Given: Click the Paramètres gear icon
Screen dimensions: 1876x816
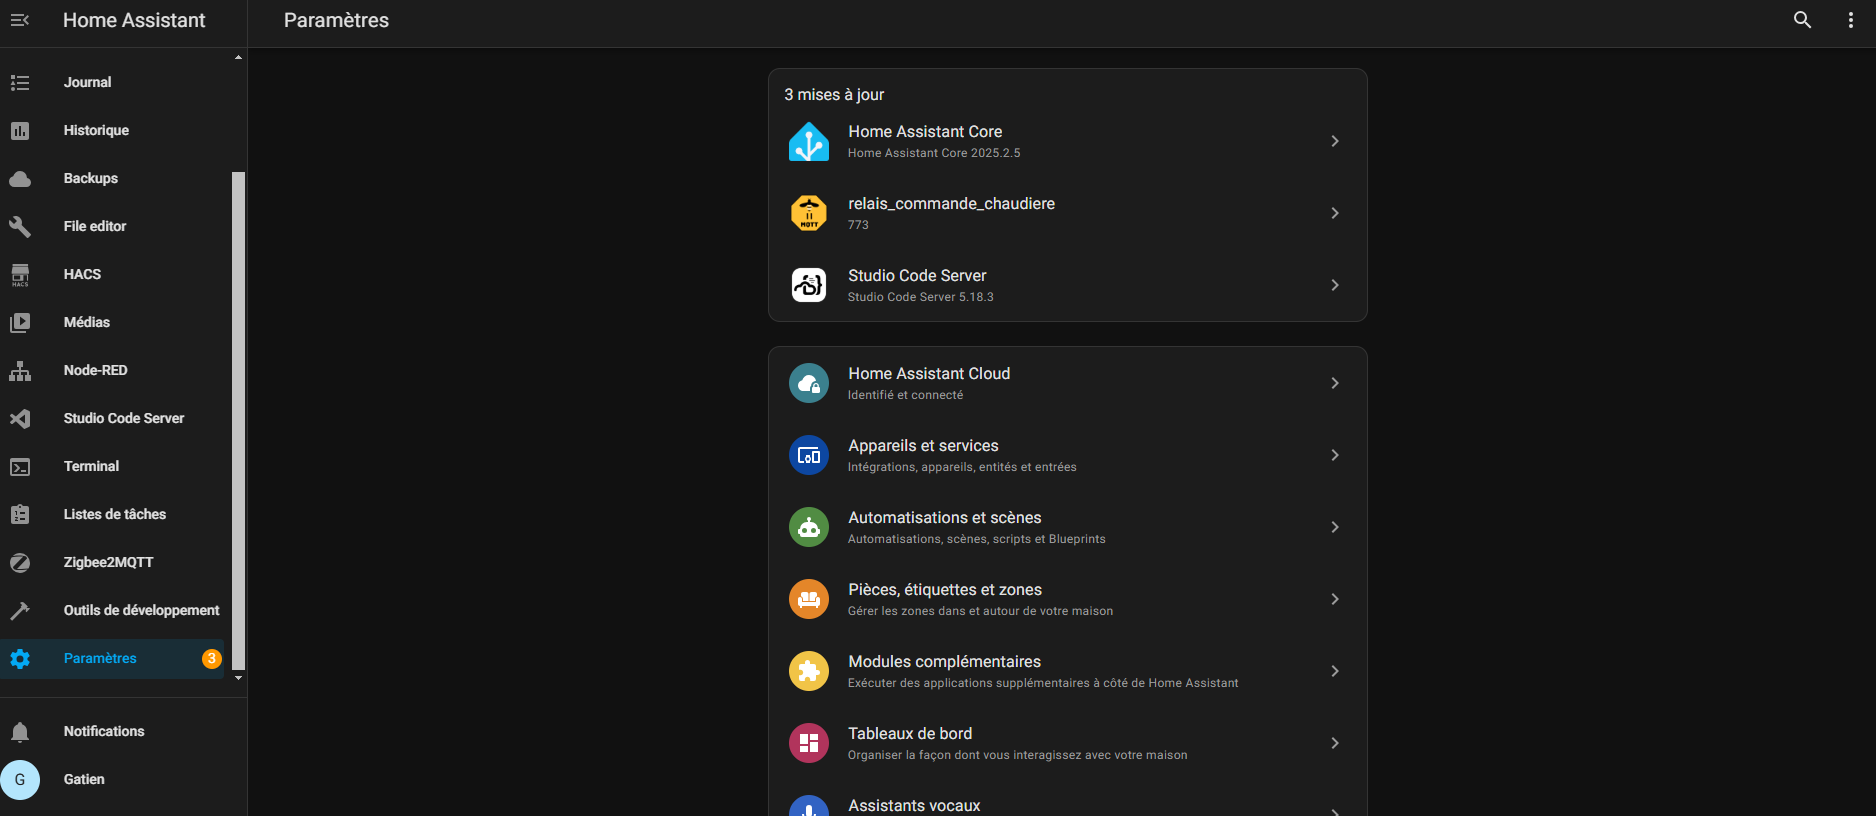Looking at the screenshot, I should (x=20, y=659).
